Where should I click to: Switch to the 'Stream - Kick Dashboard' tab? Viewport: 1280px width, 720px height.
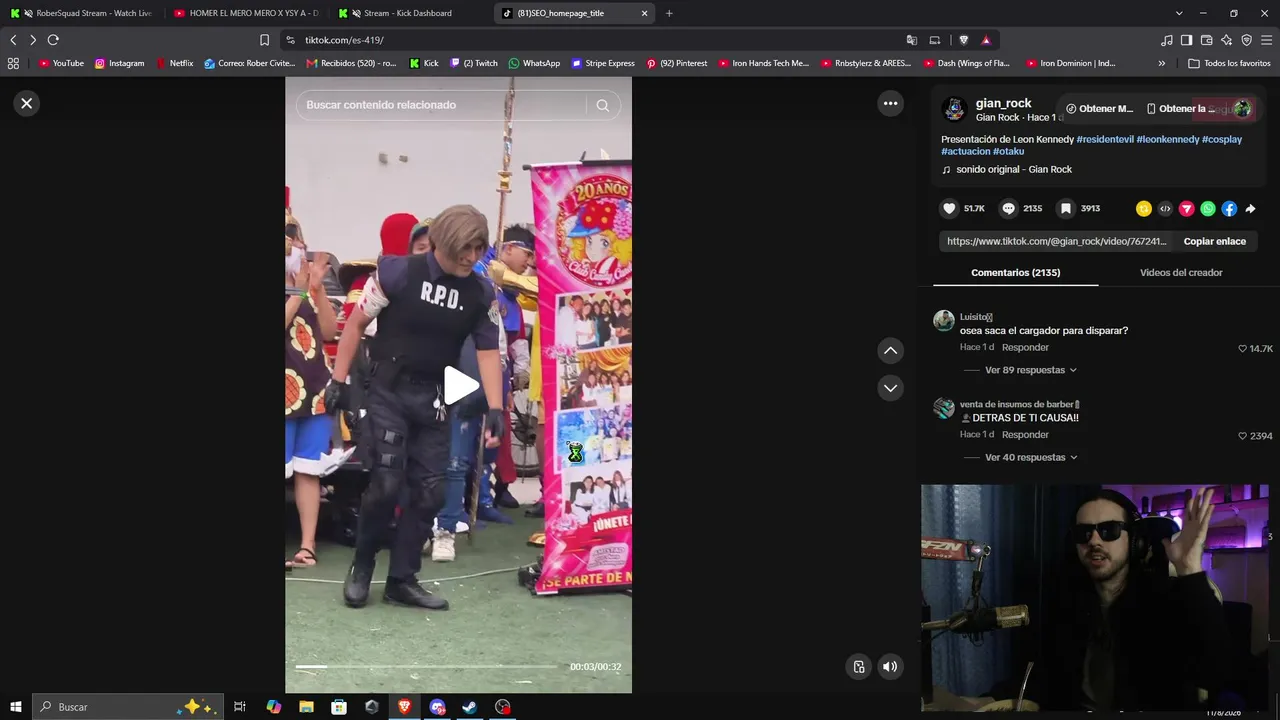coord(408,13)
